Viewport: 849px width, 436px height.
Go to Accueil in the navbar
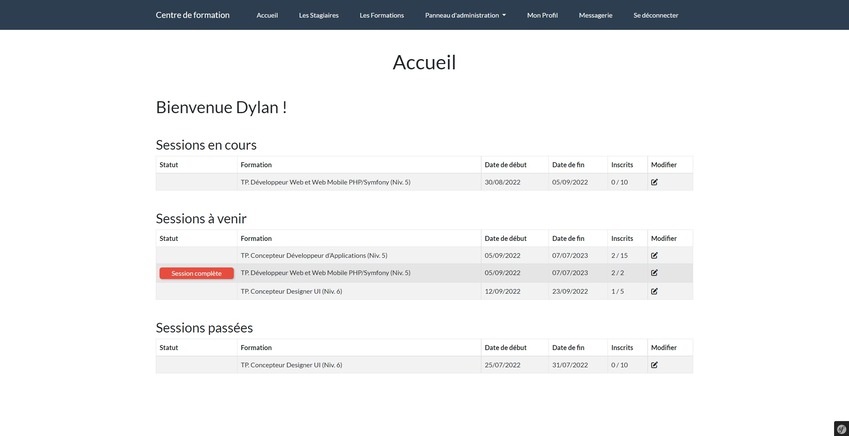tap(267, 15)
